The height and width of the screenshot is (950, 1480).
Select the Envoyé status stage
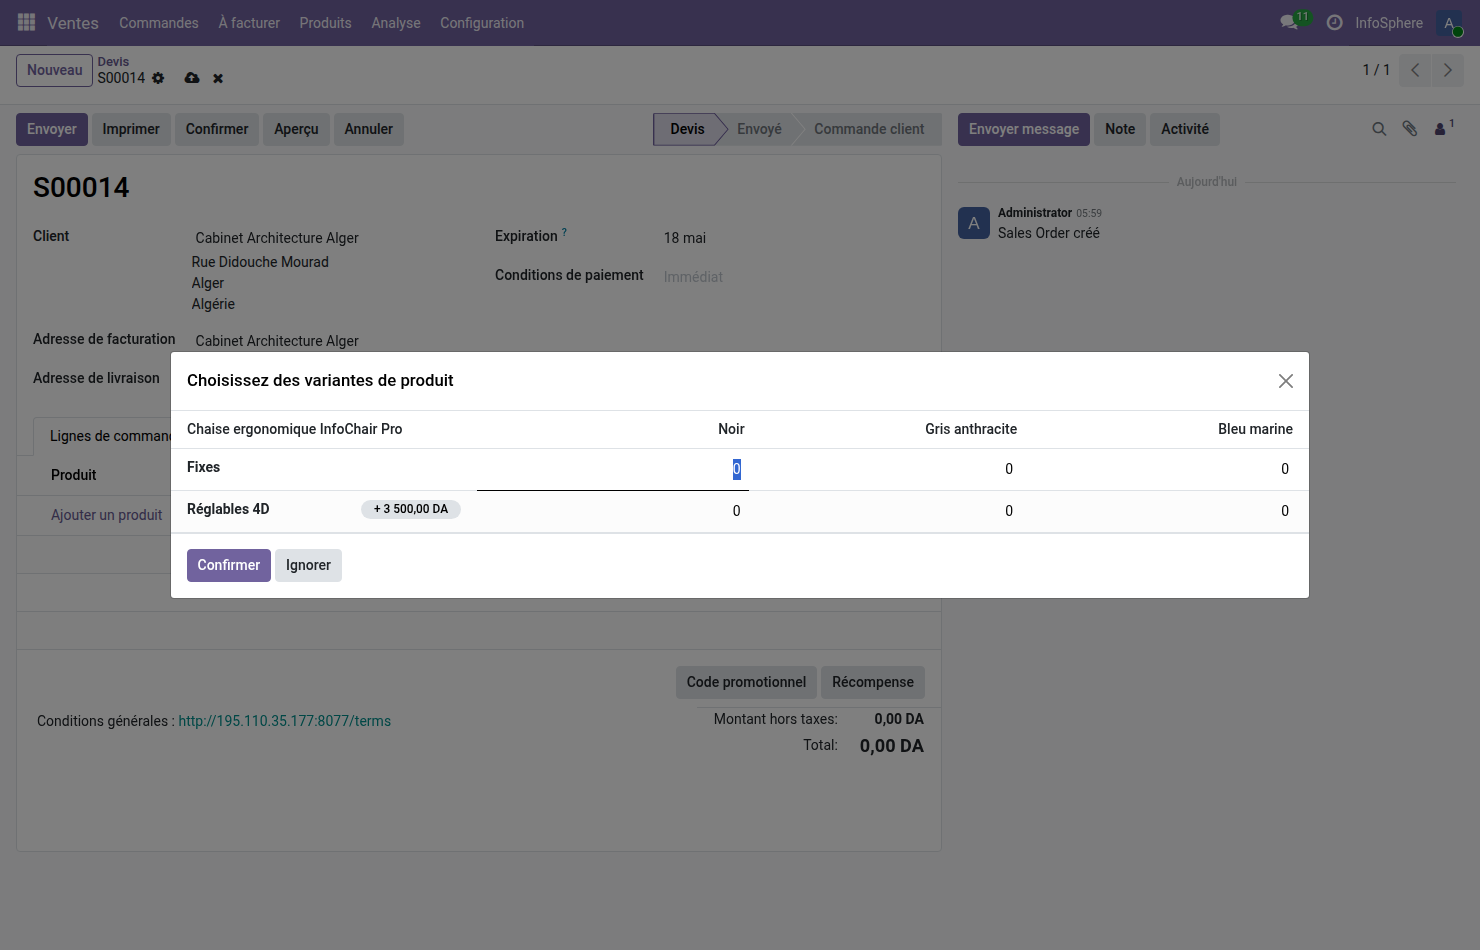759,129
